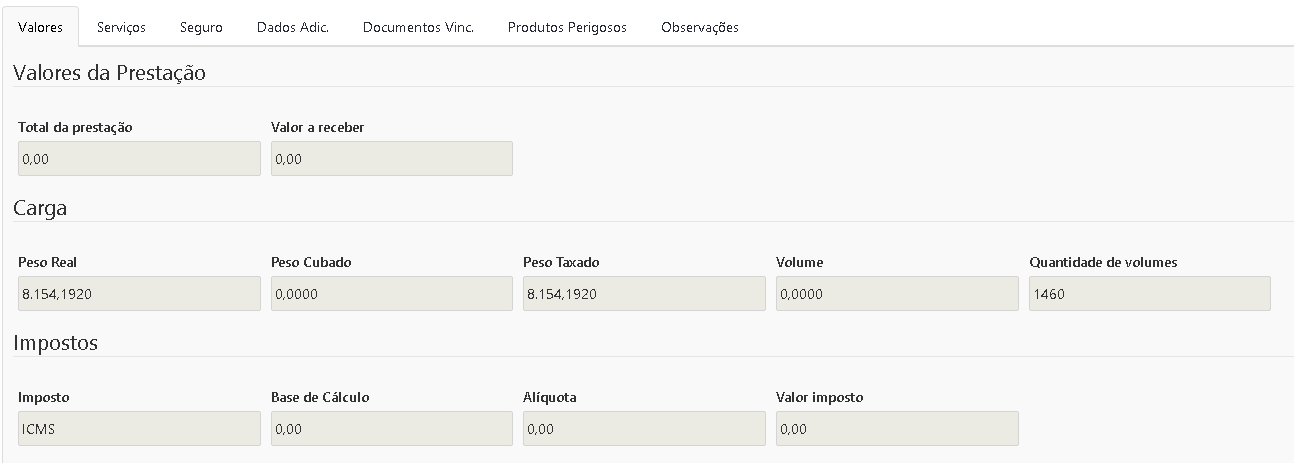This screenshot has width=1294, height=475.
Task: Click the Carga section heading
Action: click(40, 208)
